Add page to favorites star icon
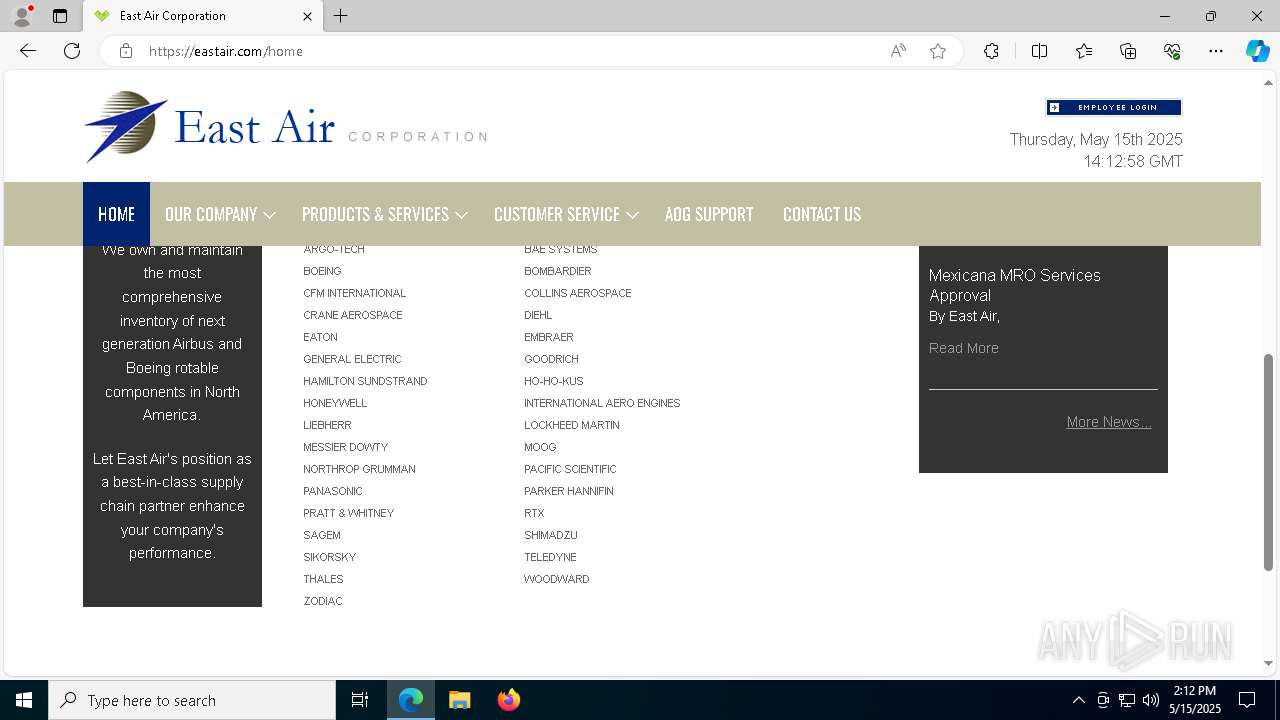 pos(938,51)
